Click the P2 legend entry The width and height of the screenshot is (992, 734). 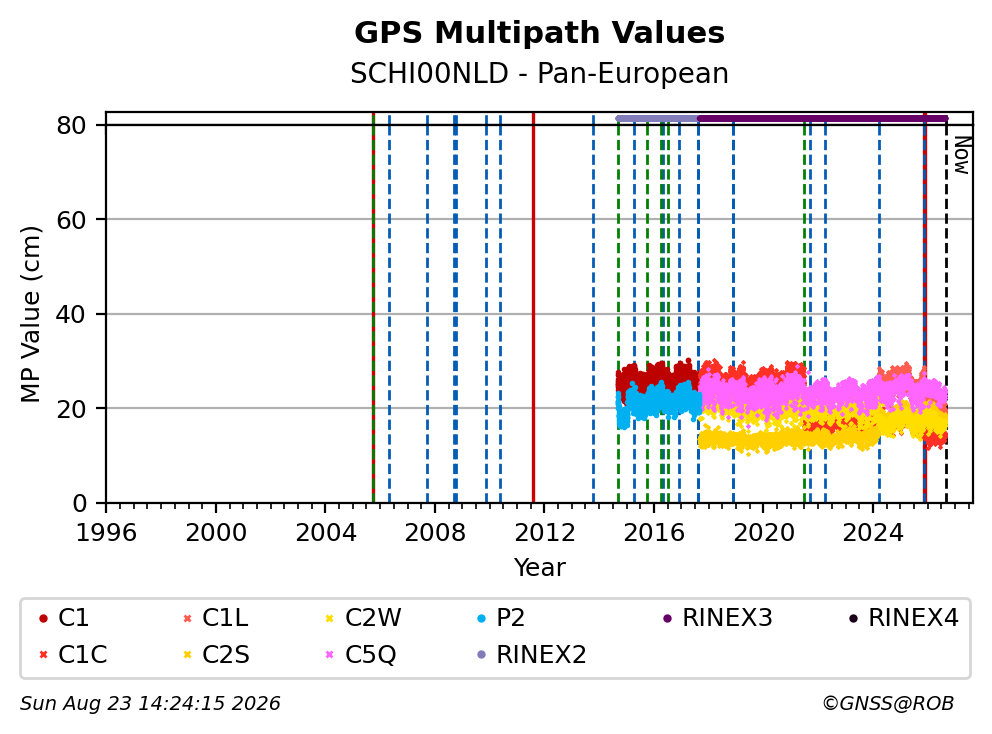[501, 618]
